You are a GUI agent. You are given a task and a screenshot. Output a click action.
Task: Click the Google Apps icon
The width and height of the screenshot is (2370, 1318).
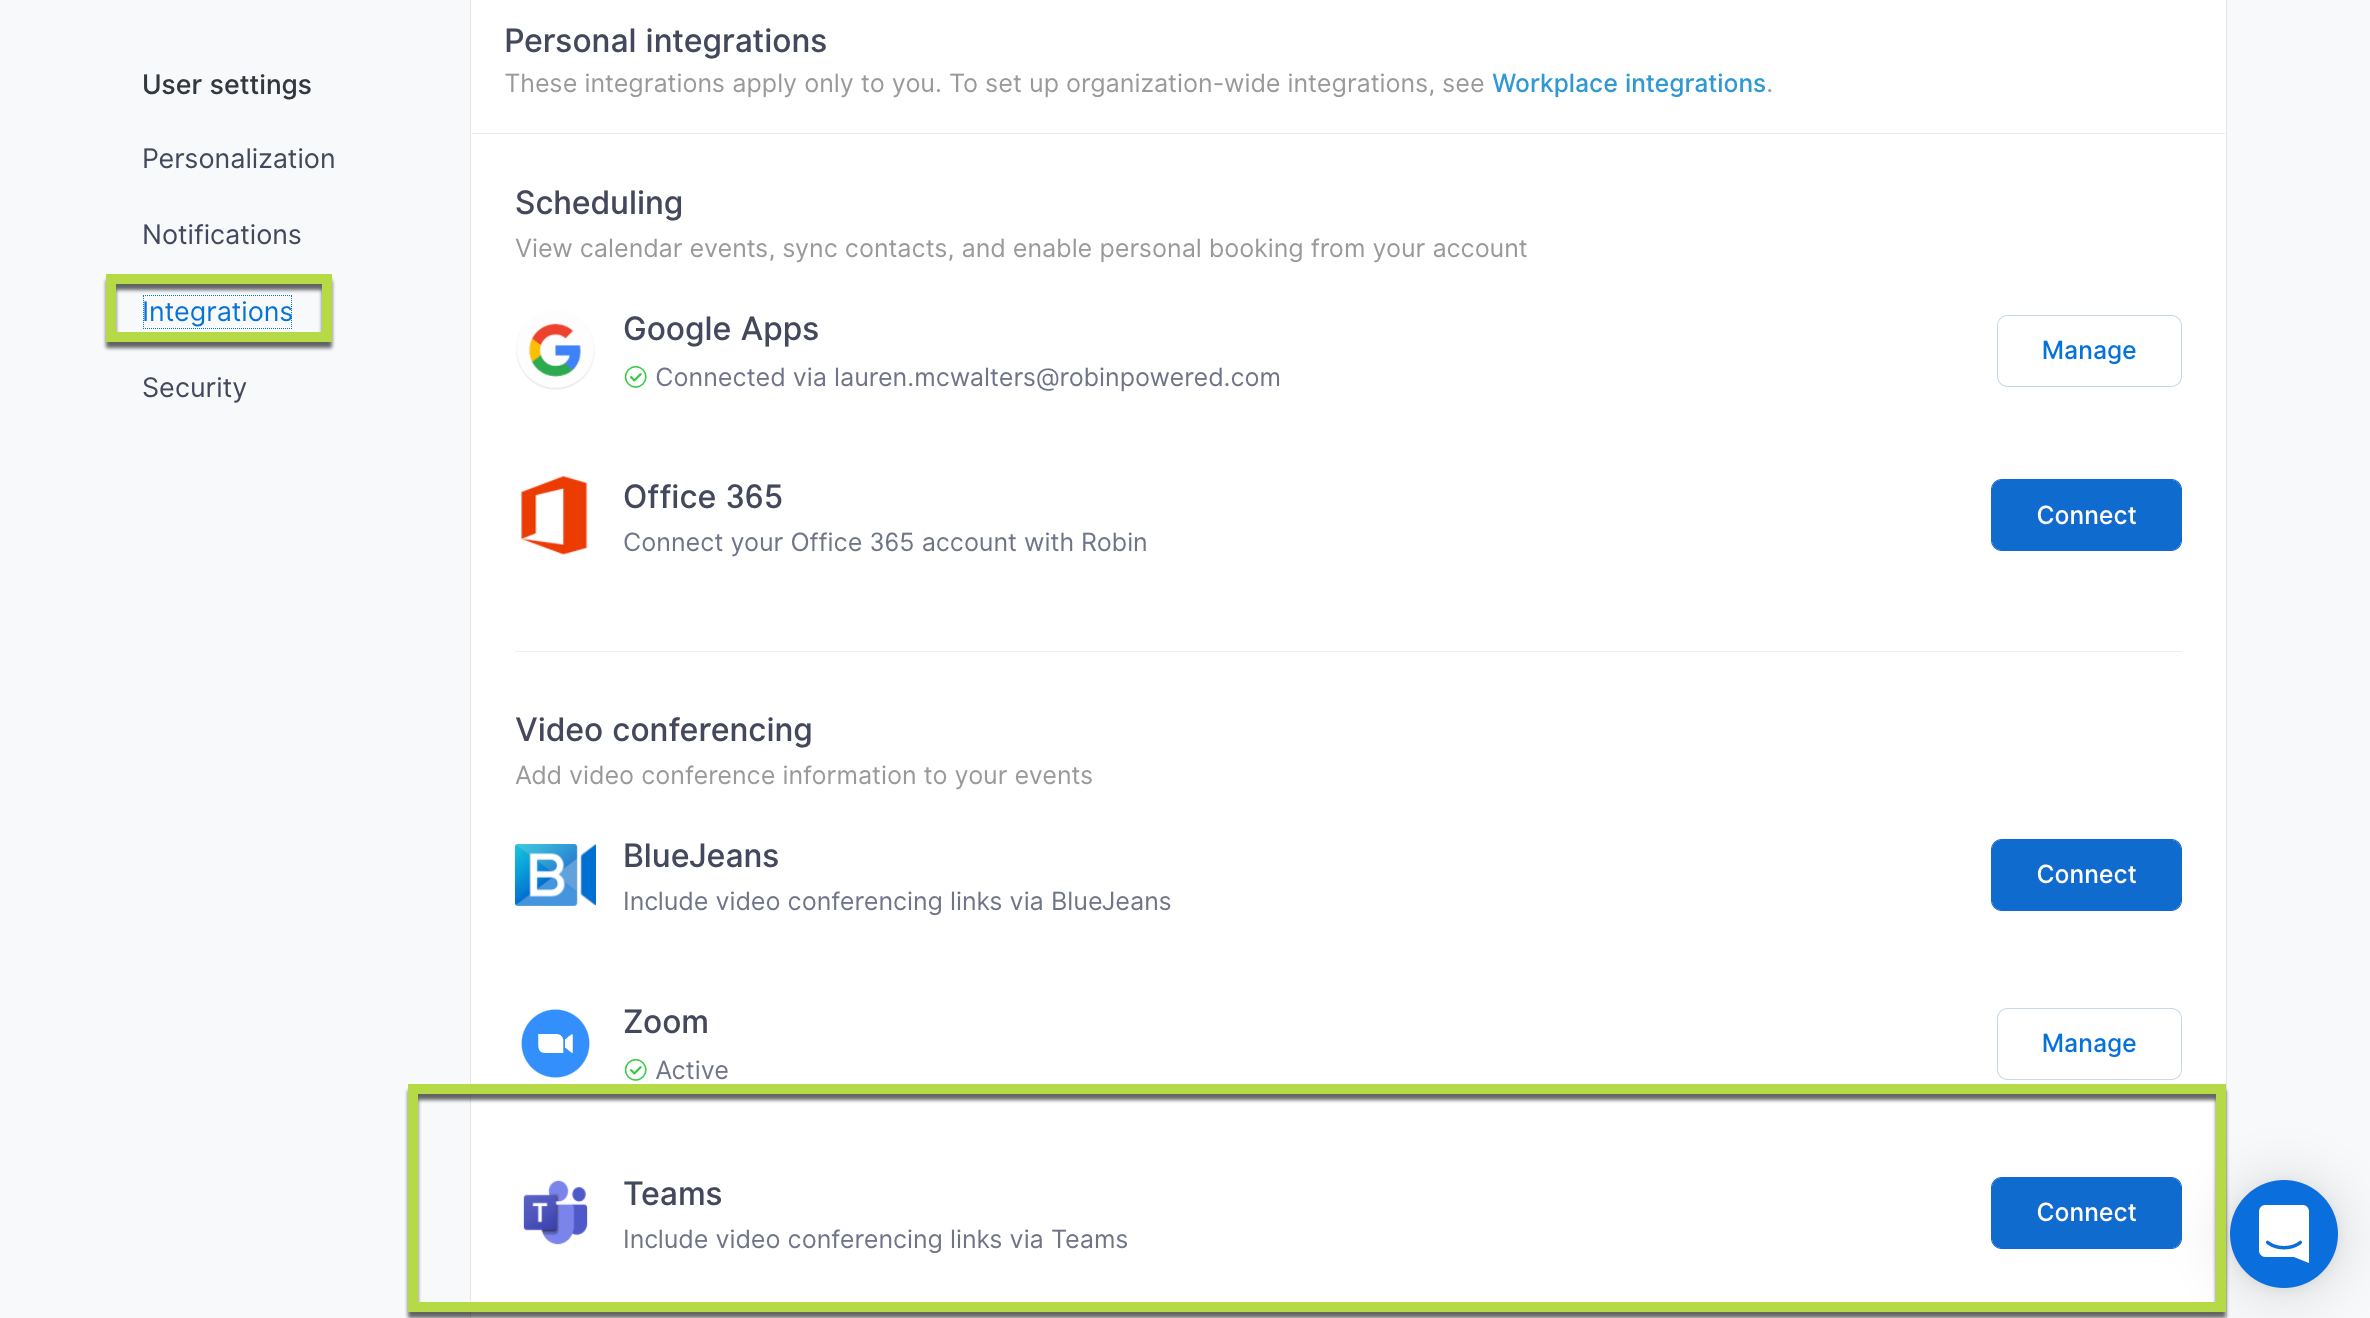pyautogui.click(x=555, y=351)
